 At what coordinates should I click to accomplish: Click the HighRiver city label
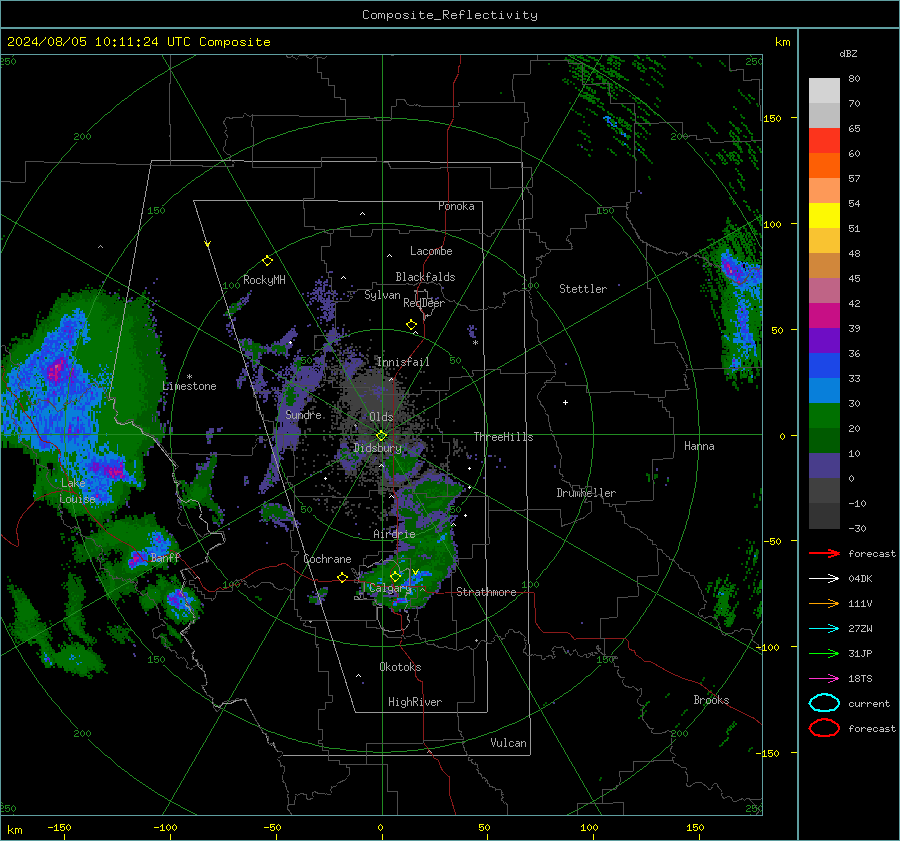coord(415,702)
